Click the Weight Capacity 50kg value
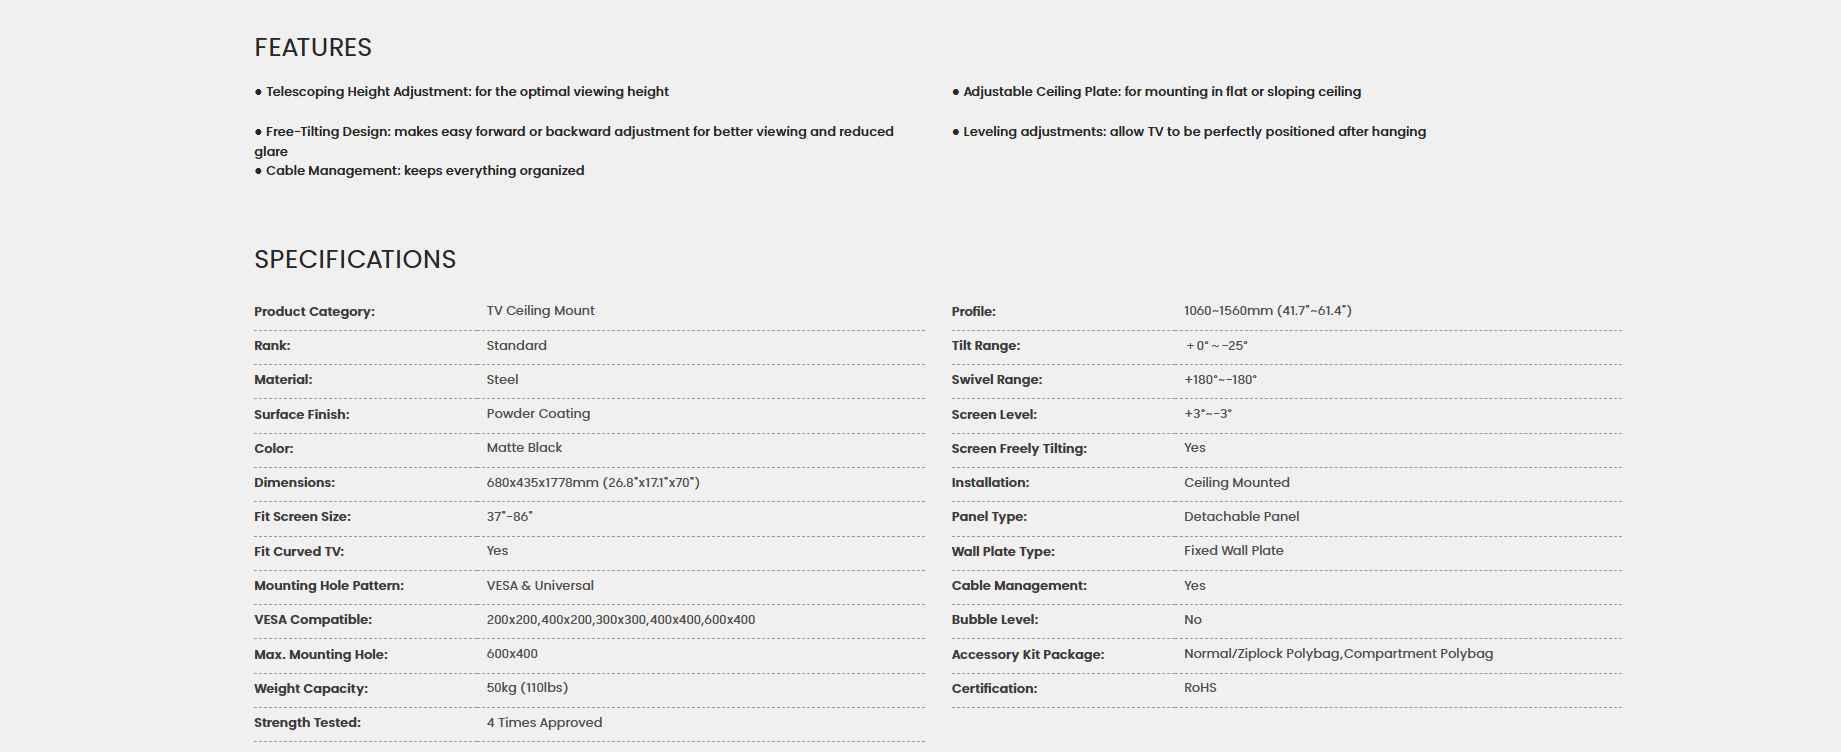 coord(527,688)
